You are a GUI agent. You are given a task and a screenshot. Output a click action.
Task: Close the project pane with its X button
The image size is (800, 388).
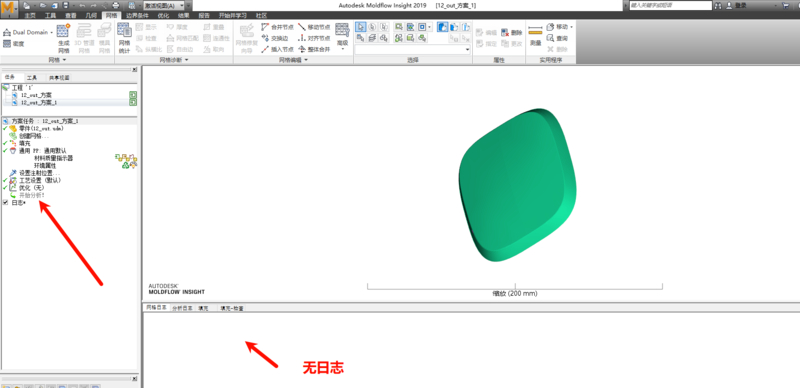point(134,69)
